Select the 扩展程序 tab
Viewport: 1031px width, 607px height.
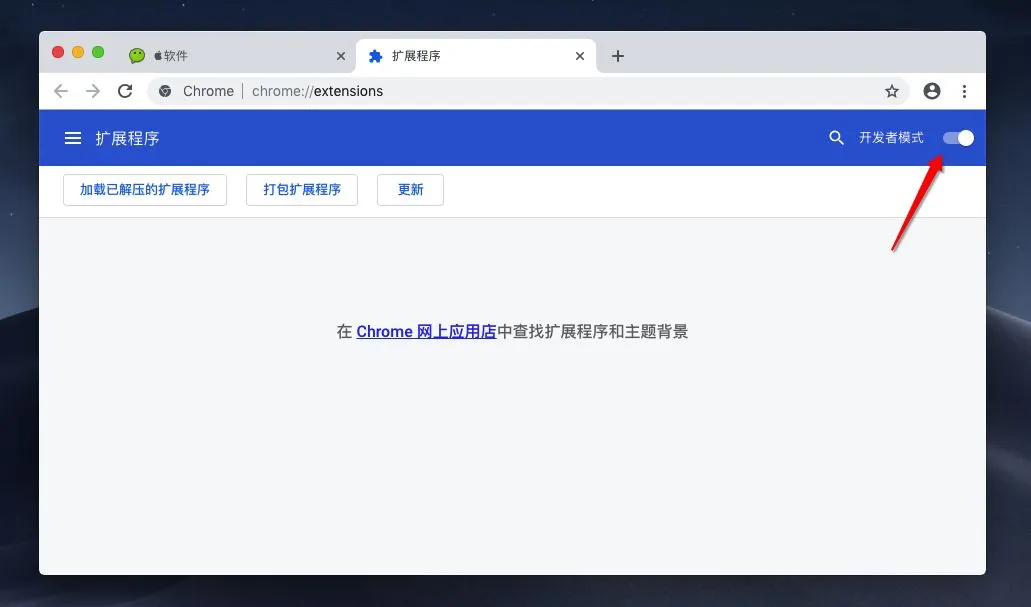(x=475, y=56)
